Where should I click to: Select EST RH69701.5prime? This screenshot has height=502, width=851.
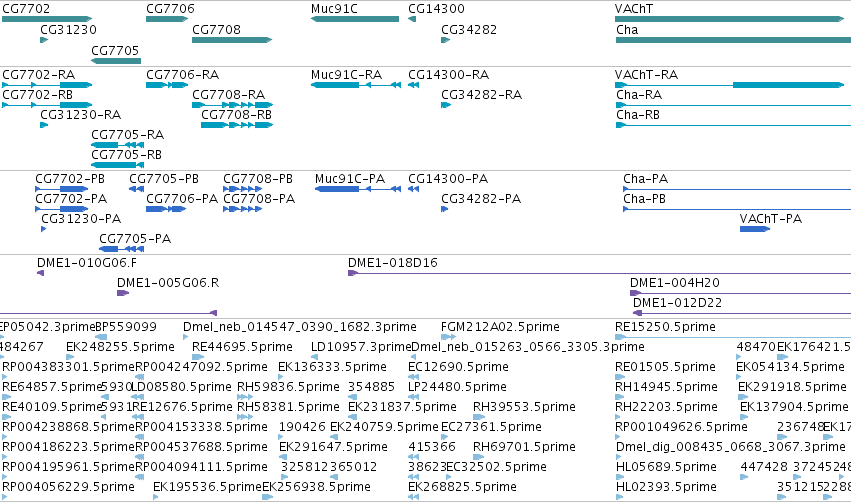[x=479, y=457]
